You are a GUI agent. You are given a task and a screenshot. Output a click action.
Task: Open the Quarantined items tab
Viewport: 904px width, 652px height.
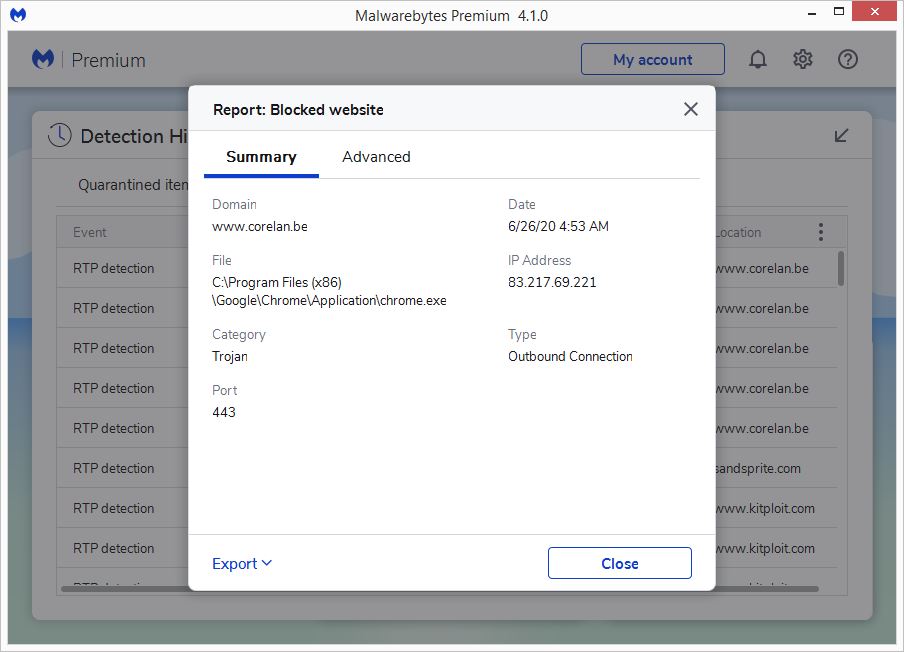133,184
